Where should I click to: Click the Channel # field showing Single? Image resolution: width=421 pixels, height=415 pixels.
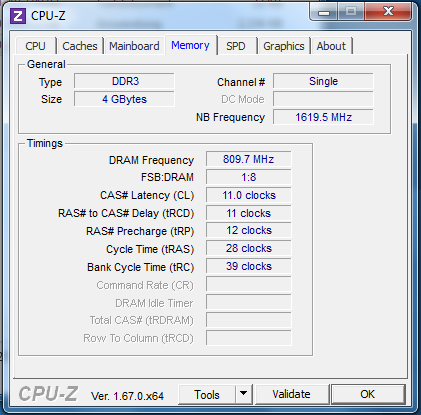323,81
